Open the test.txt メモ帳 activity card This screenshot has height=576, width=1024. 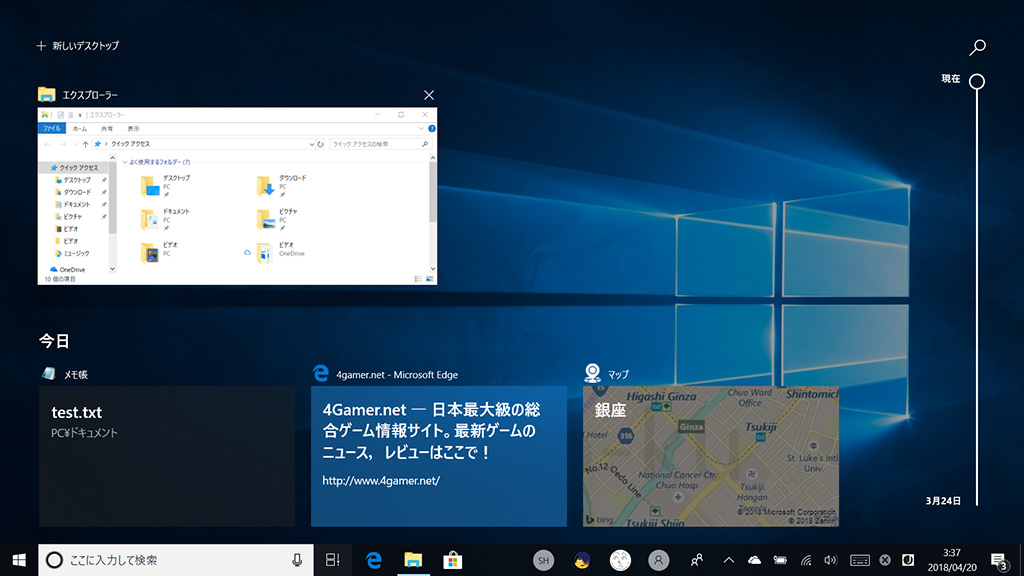(x=167, y=456)
